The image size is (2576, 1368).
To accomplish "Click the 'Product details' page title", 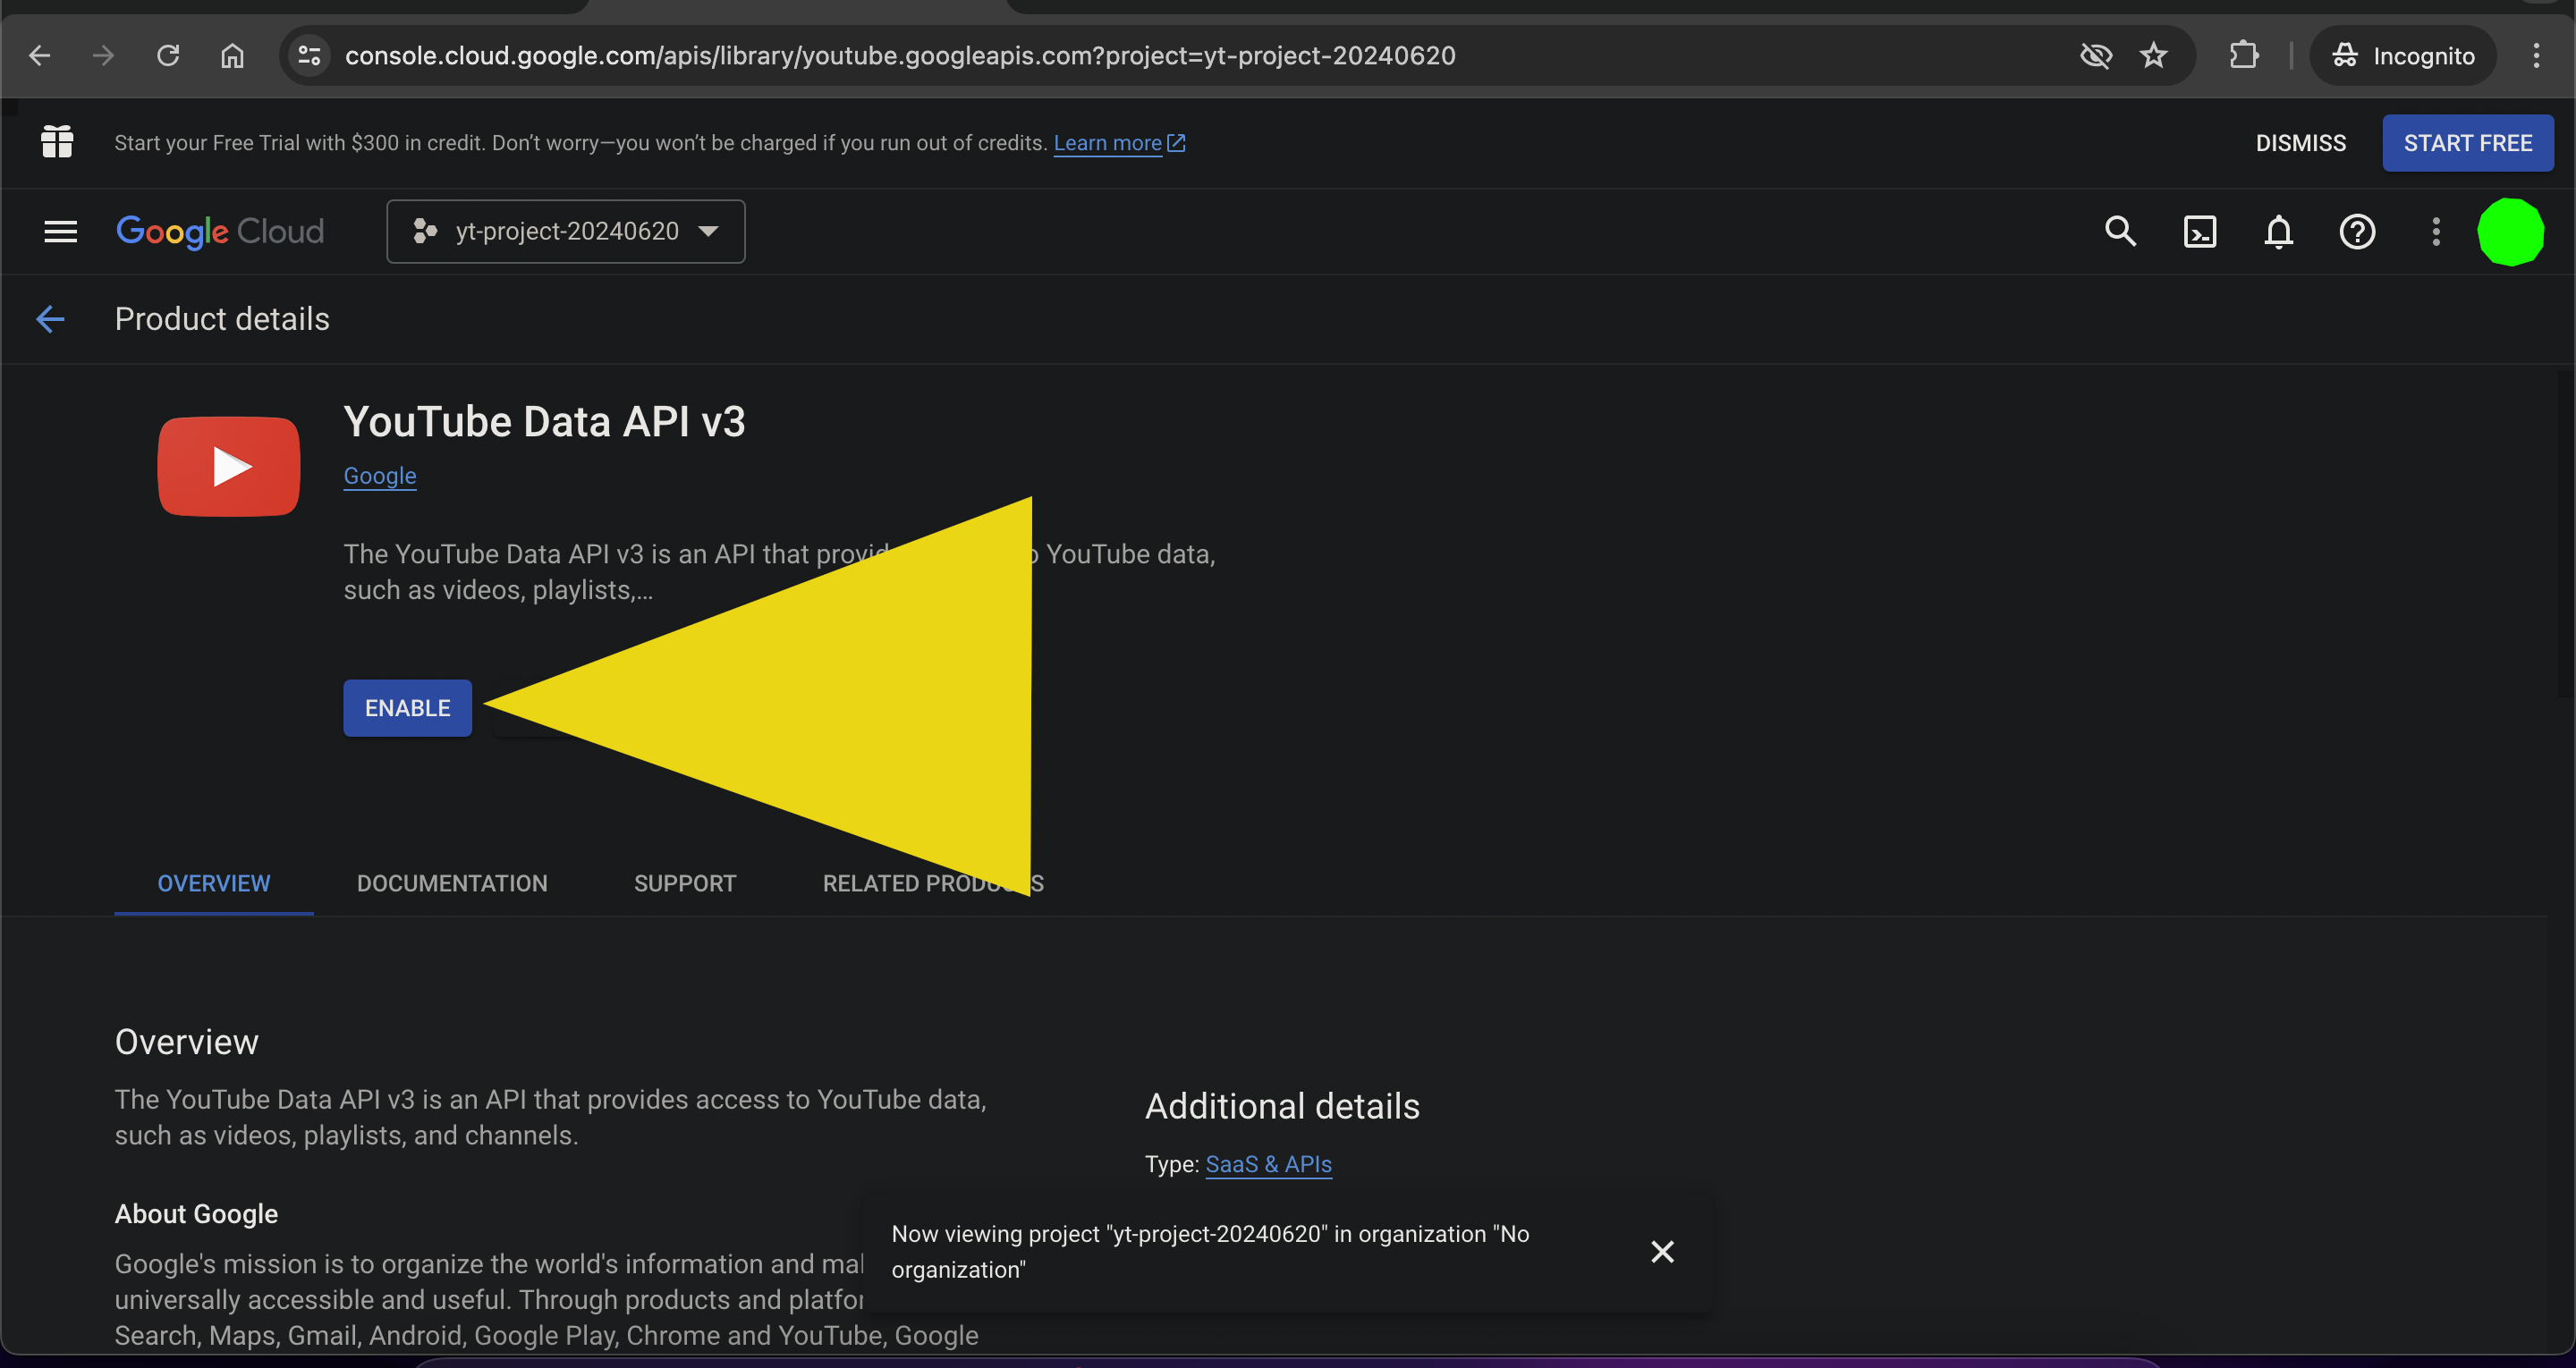I will 222,319.
